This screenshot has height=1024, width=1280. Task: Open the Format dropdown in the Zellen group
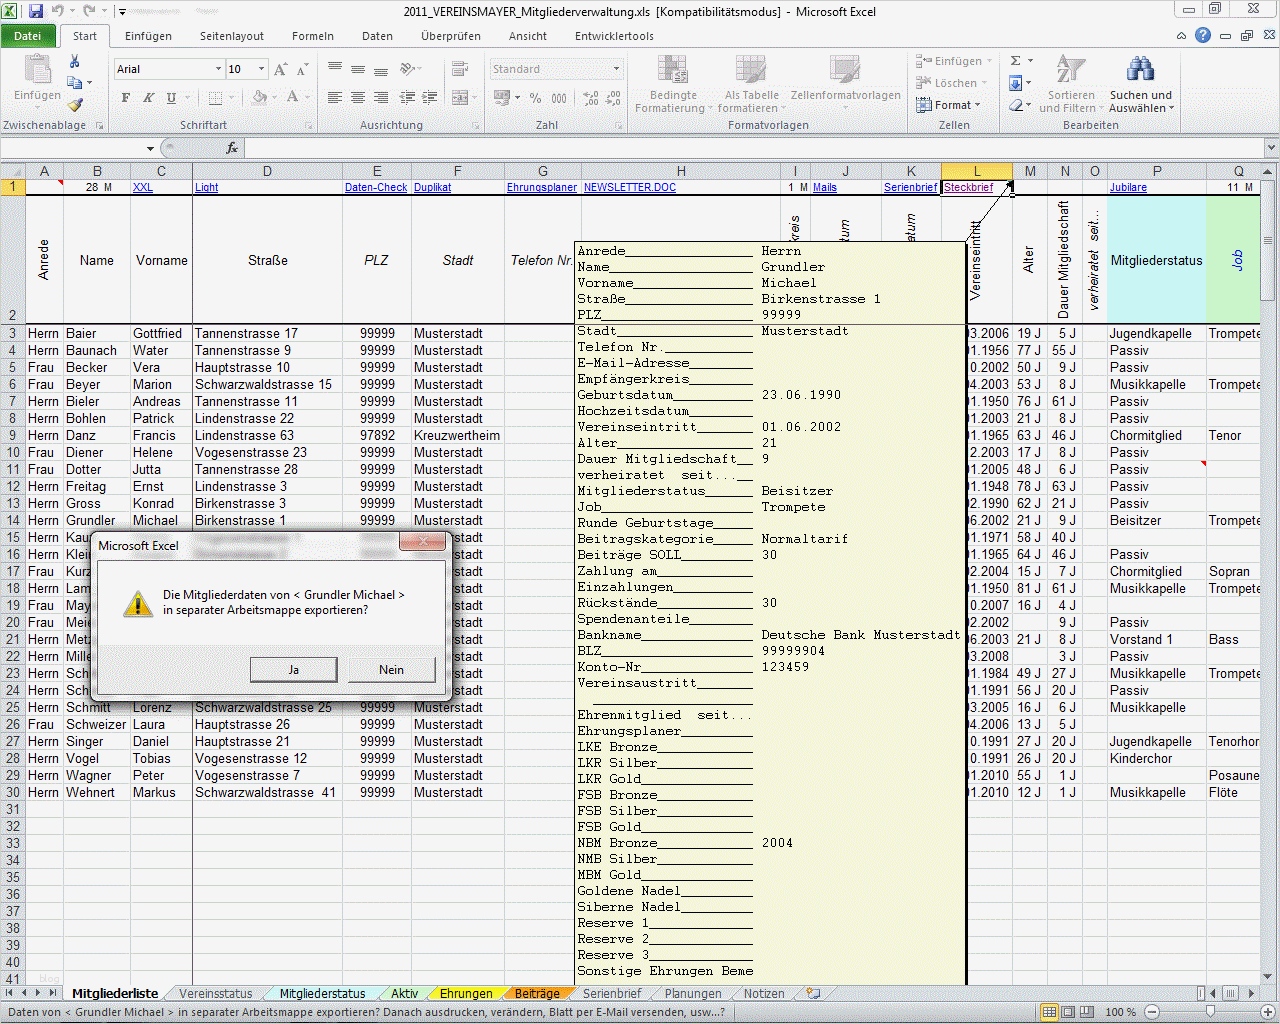coord(951,105)
